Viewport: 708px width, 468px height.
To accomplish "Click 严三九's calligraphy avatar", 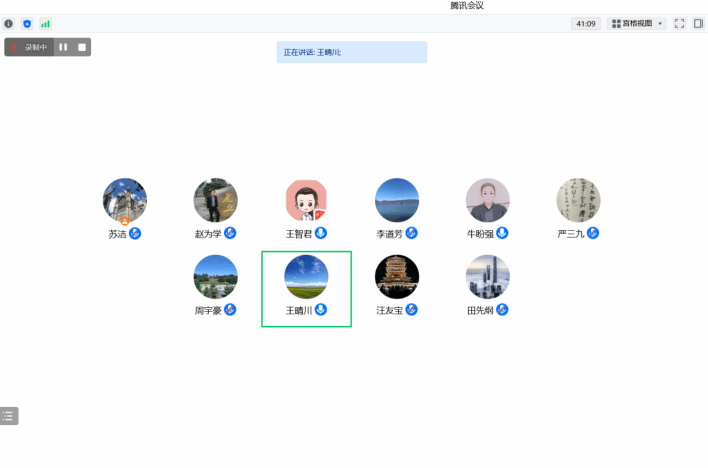I will coord(578,200).
